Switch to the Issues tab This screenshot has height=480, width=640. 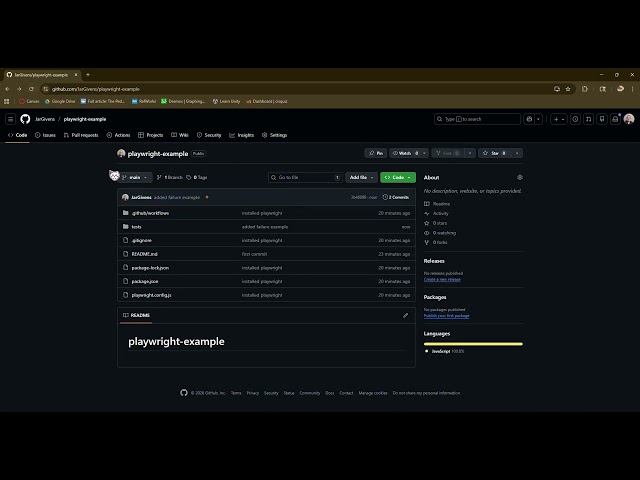pos(45,135)
